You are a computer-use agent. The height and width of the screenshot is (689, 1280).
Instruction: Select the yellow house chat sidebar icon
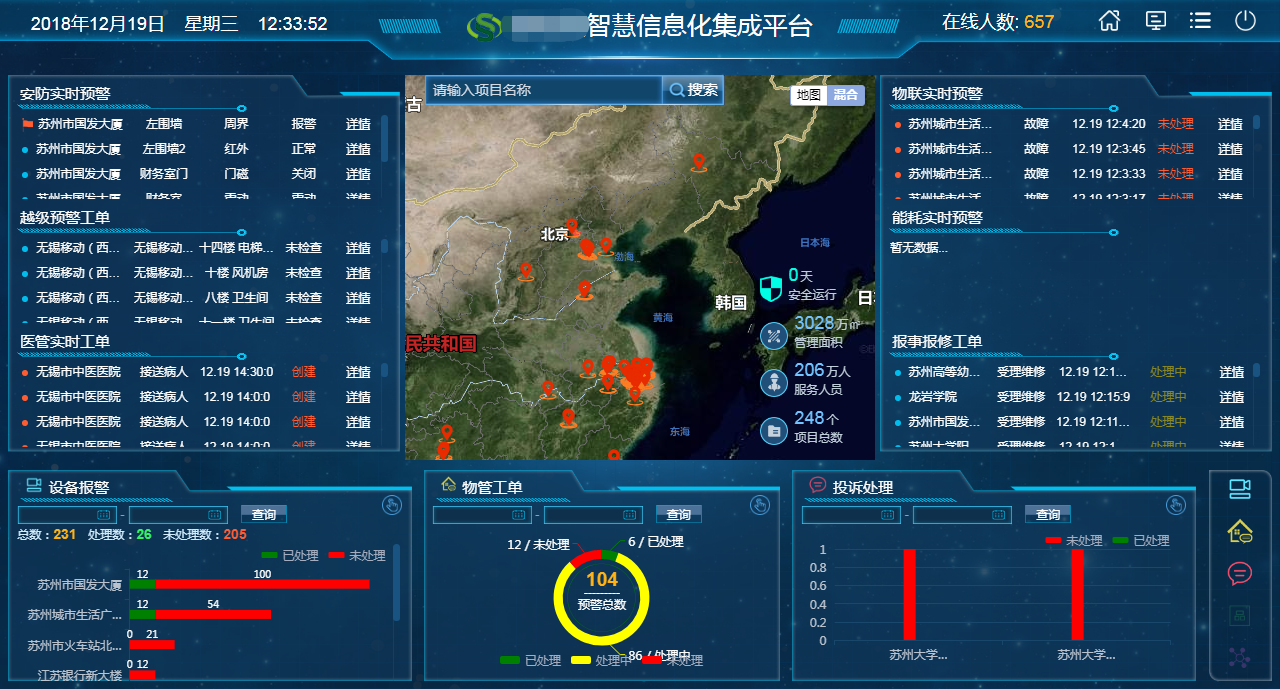1240,531
